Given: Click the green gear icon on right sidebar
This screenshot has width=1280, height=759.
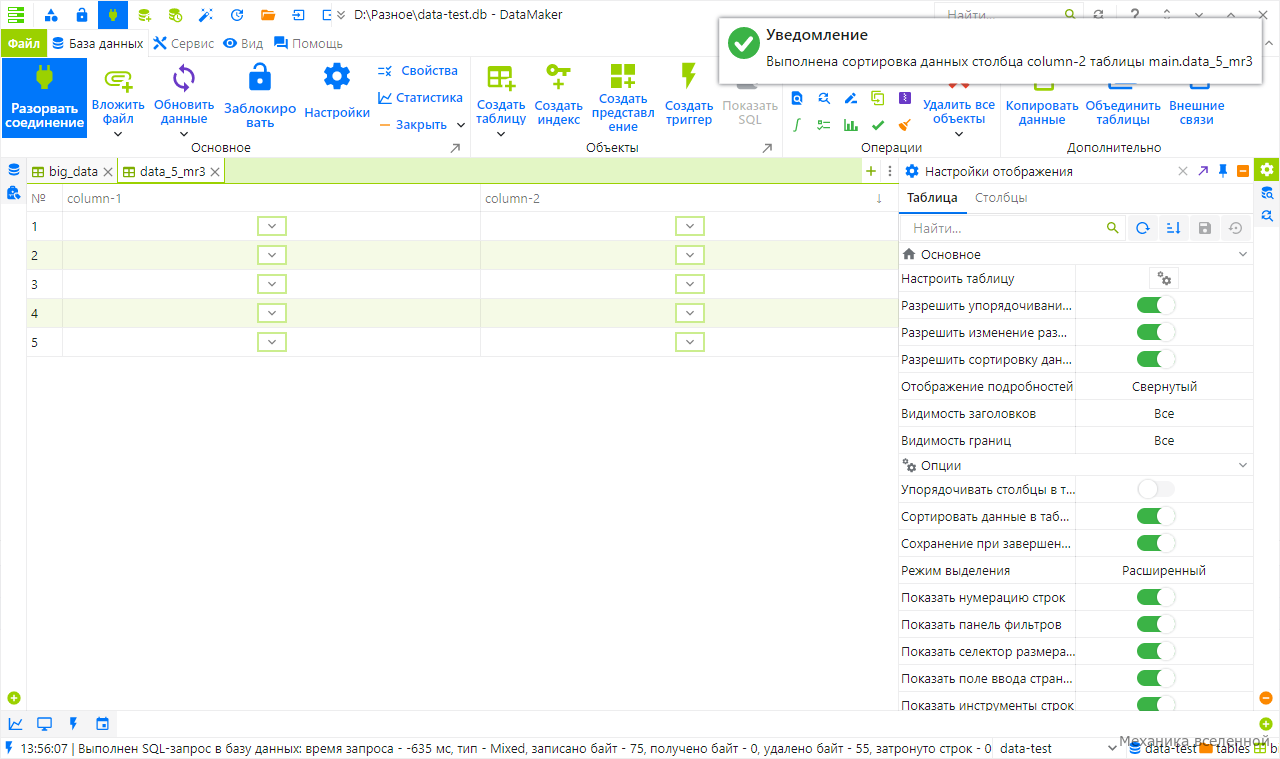Looking at the screenshot, I should click(x=1267, y=170).
